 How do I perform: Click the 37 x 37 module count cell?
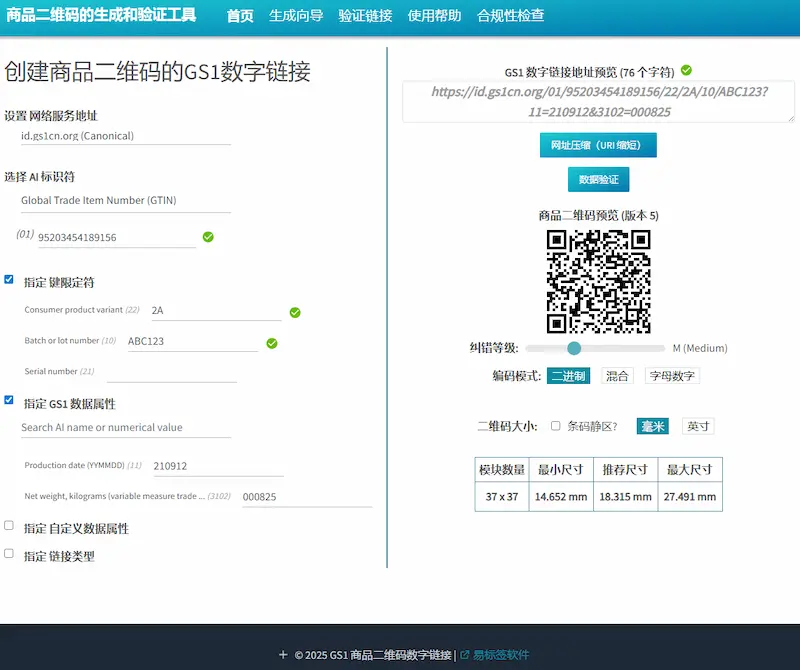tap(502, 497)
